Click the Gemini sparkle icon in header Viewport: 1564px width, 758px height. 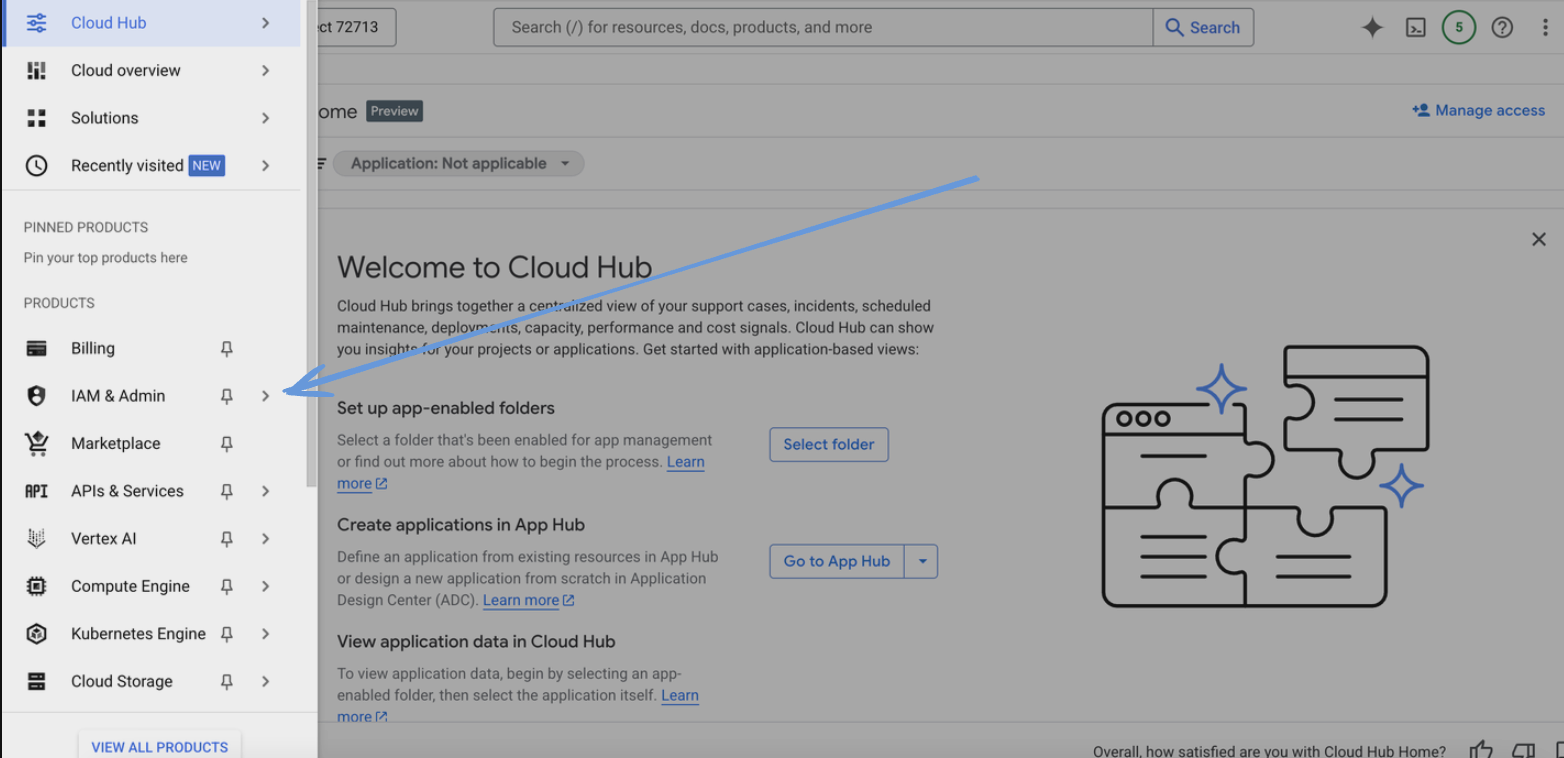click(x=1372, y=28)
